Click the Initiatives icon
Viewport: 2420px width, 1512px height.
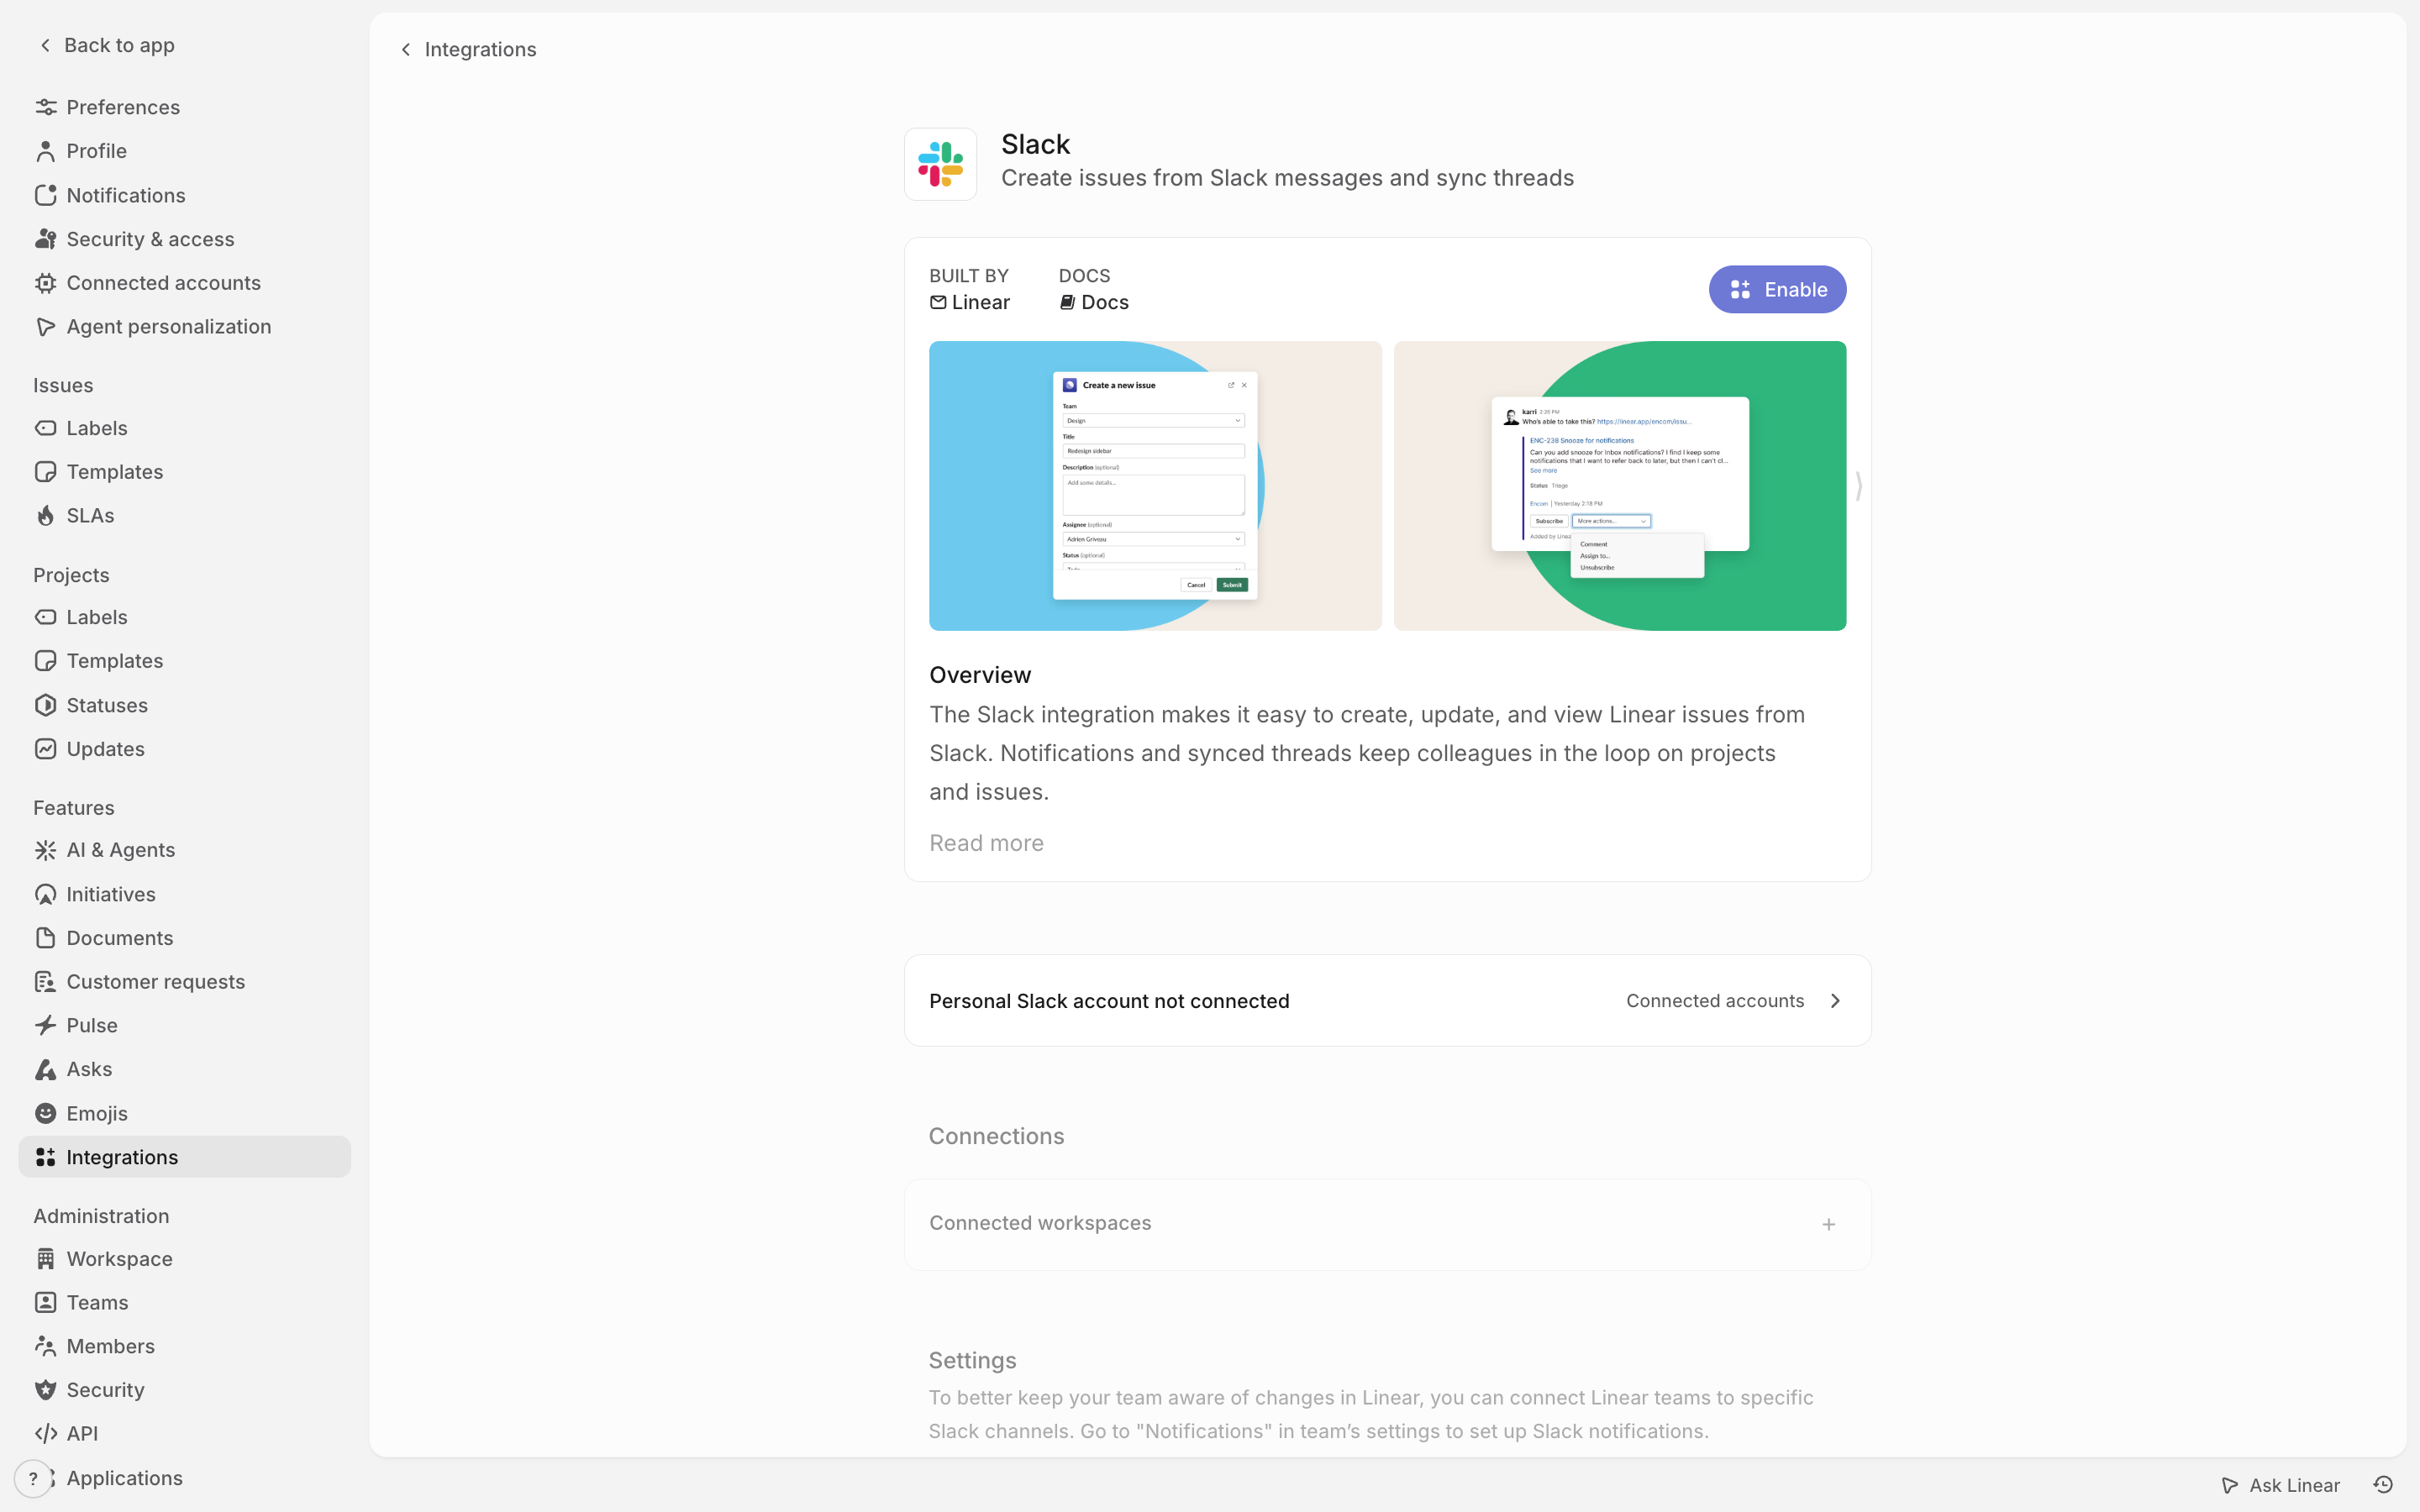click(x=45, y=894)
